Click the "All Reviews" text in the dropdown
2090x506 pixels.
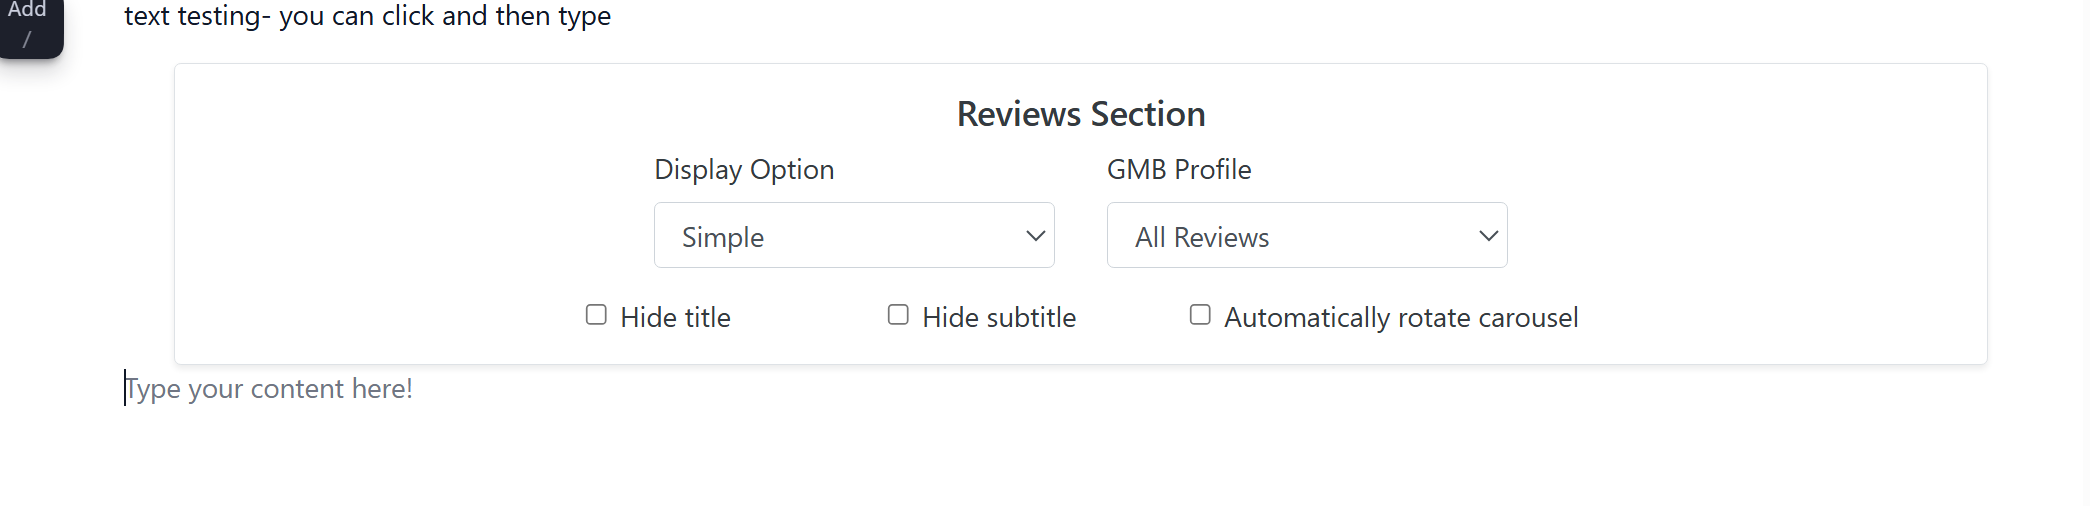1201,238
